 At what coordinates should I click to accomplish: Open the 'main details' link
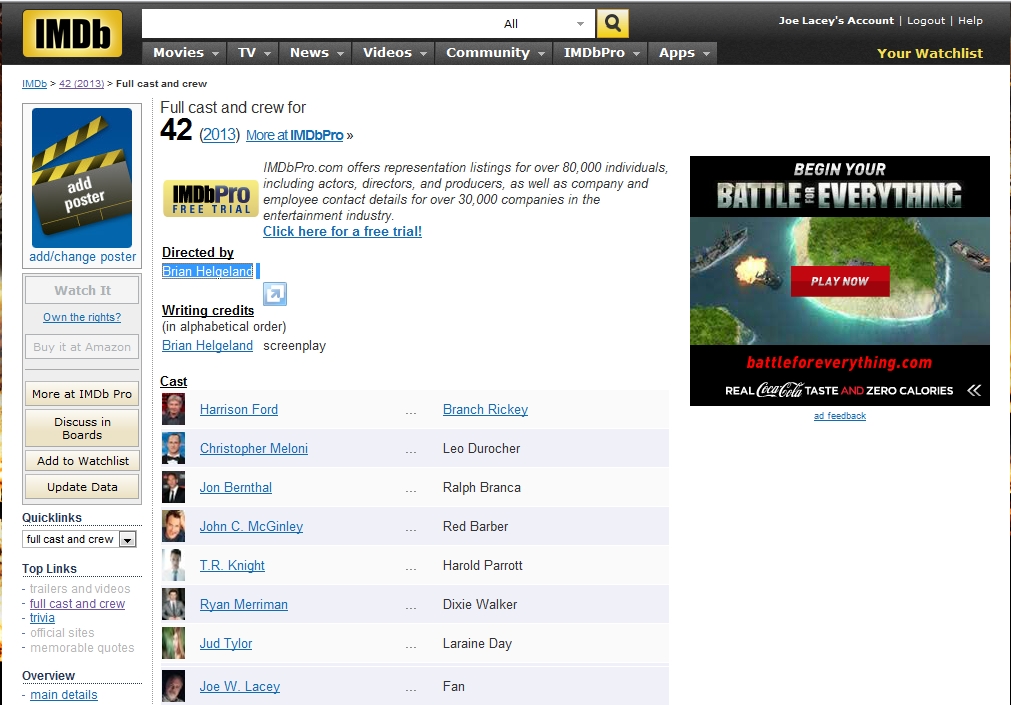[x=64, y=695]
